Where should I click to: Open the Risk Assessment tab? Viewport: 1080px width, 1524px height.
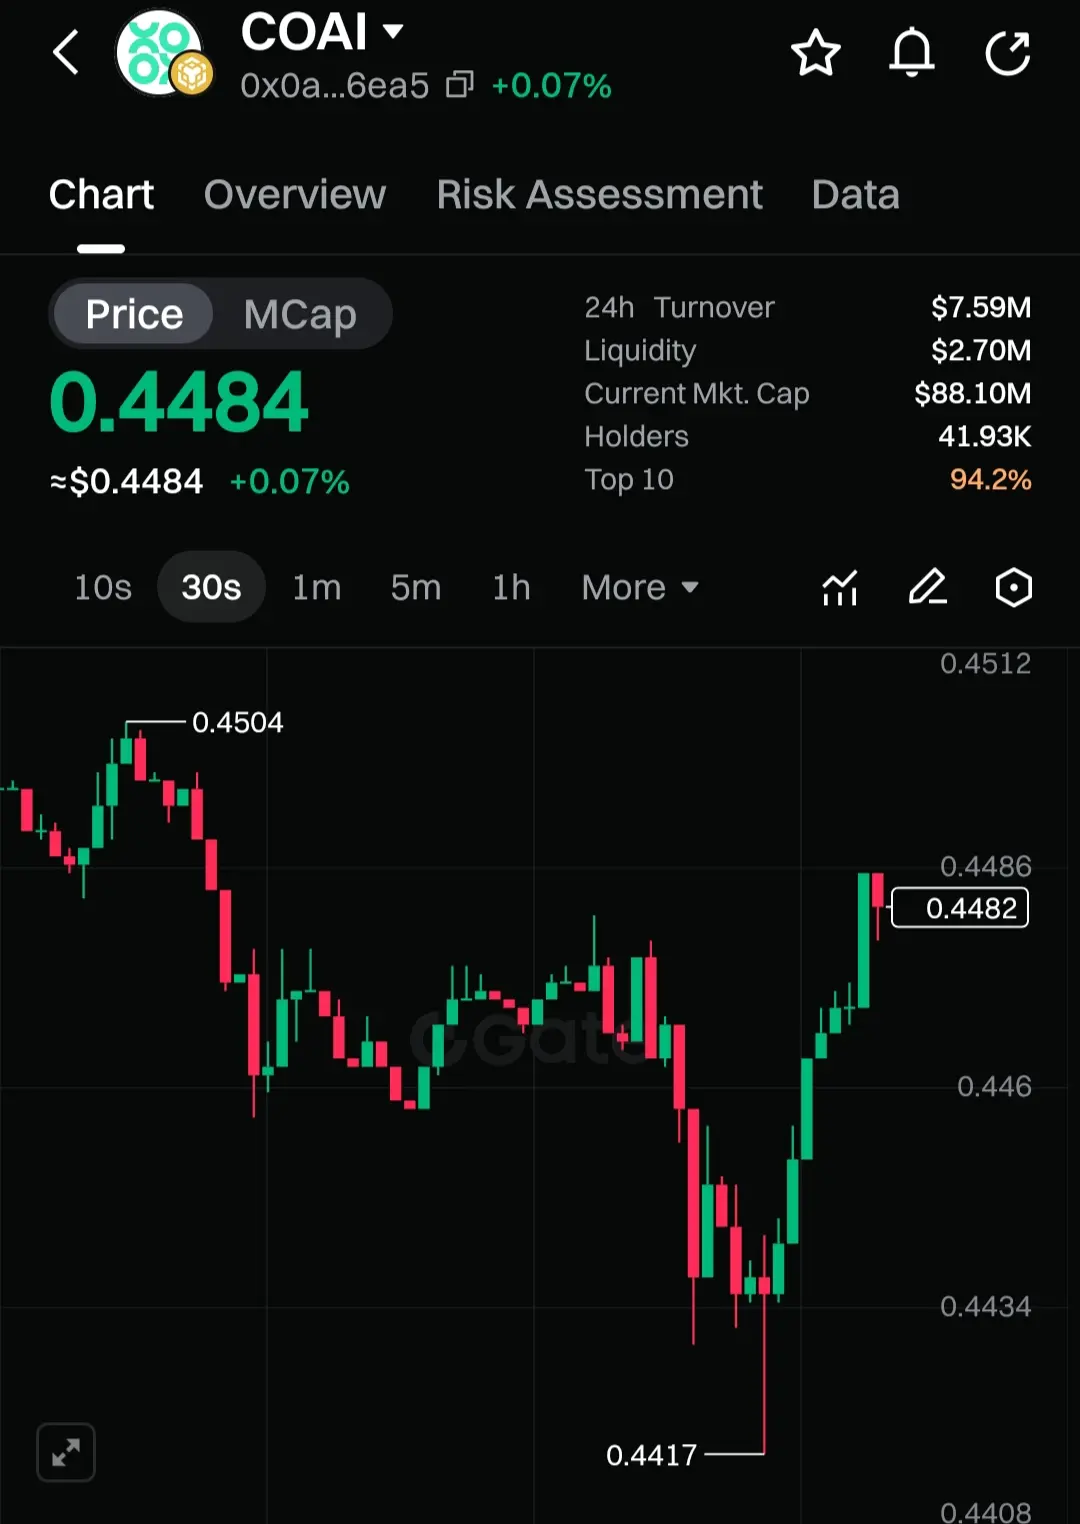point(599,194)
